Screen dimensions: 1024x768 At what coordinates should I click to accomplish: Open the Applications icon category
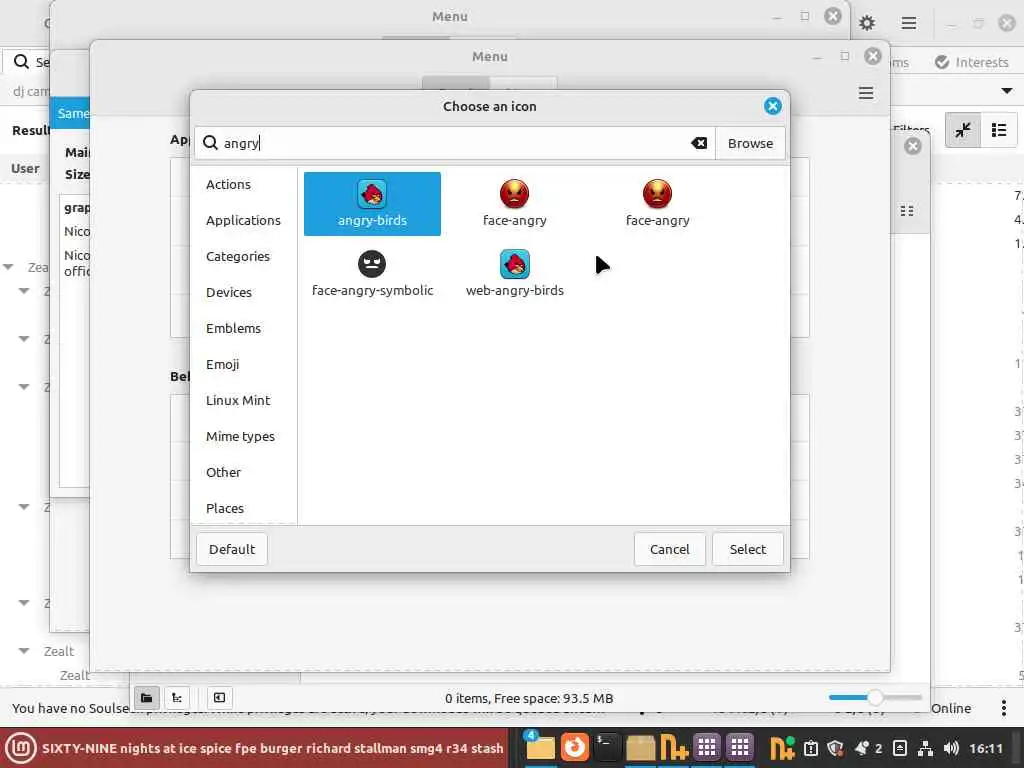coord(243,220)
